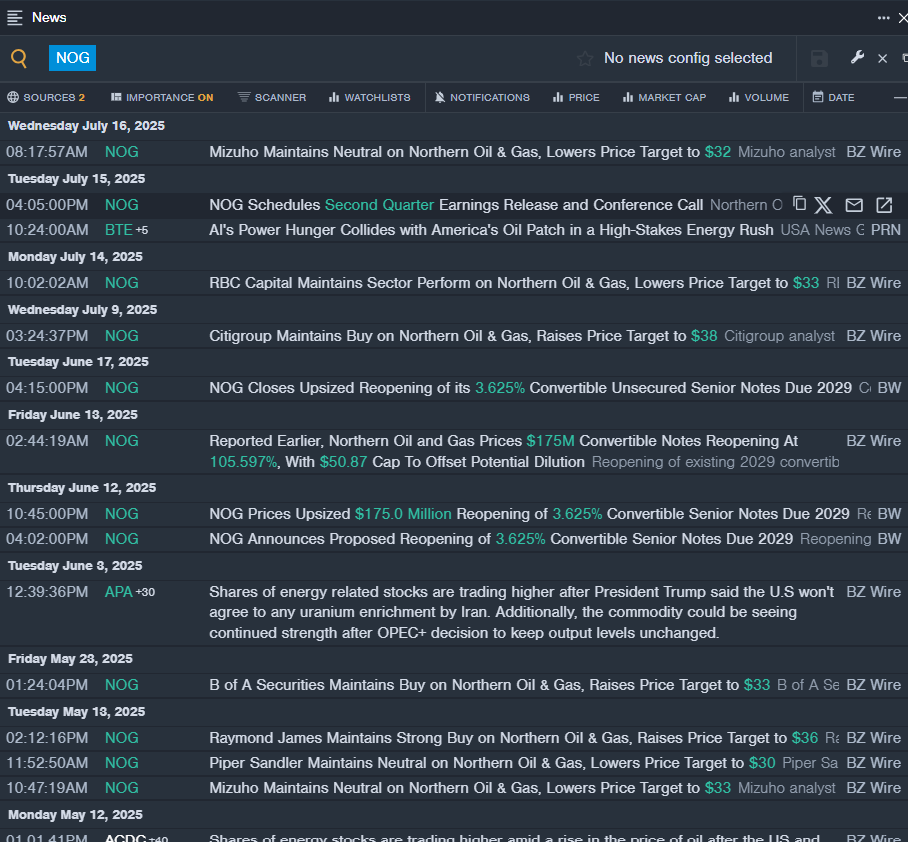Open NOG Announces Proposed Reopening headline
The width and height of the screenshot is (908, 842).
(501, 539)
